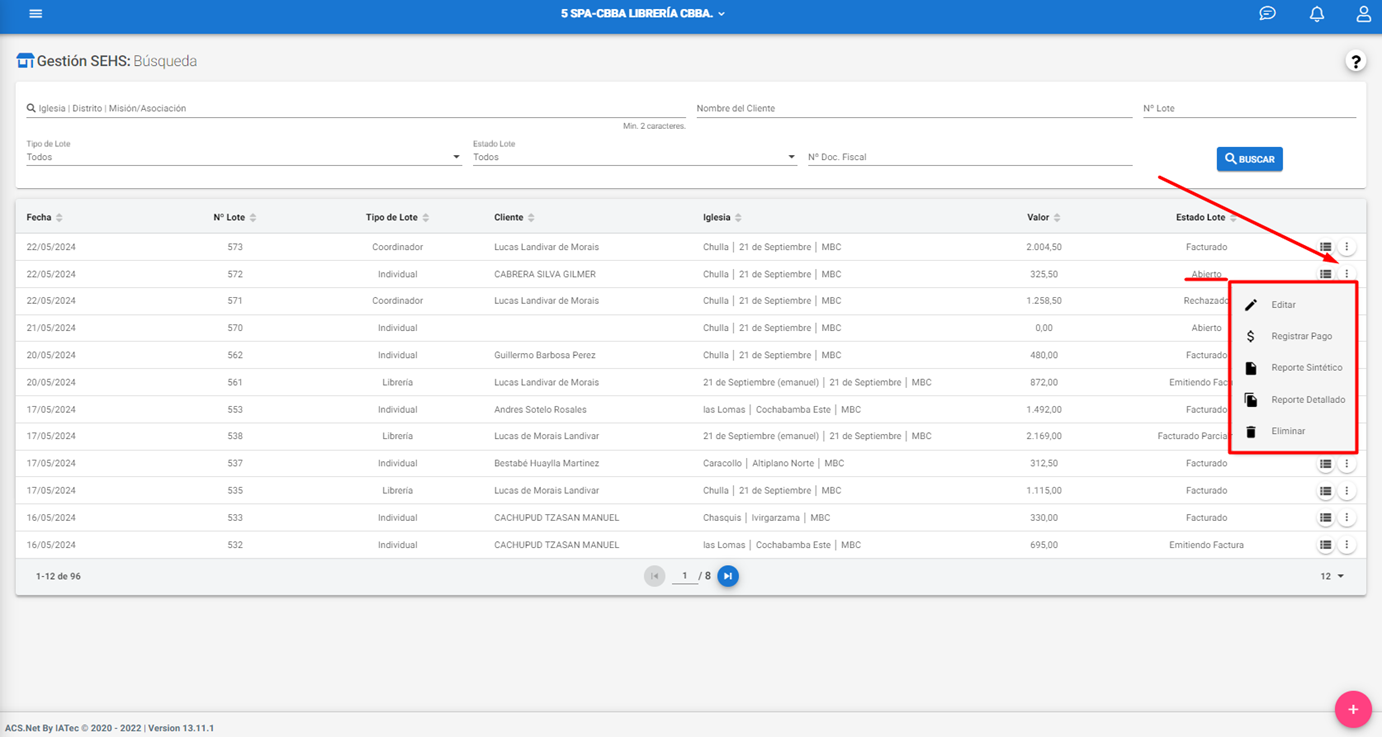Click the Iglesia, Distrito, Misión search field
1382x737 pixels.
[x=356, y=108]
